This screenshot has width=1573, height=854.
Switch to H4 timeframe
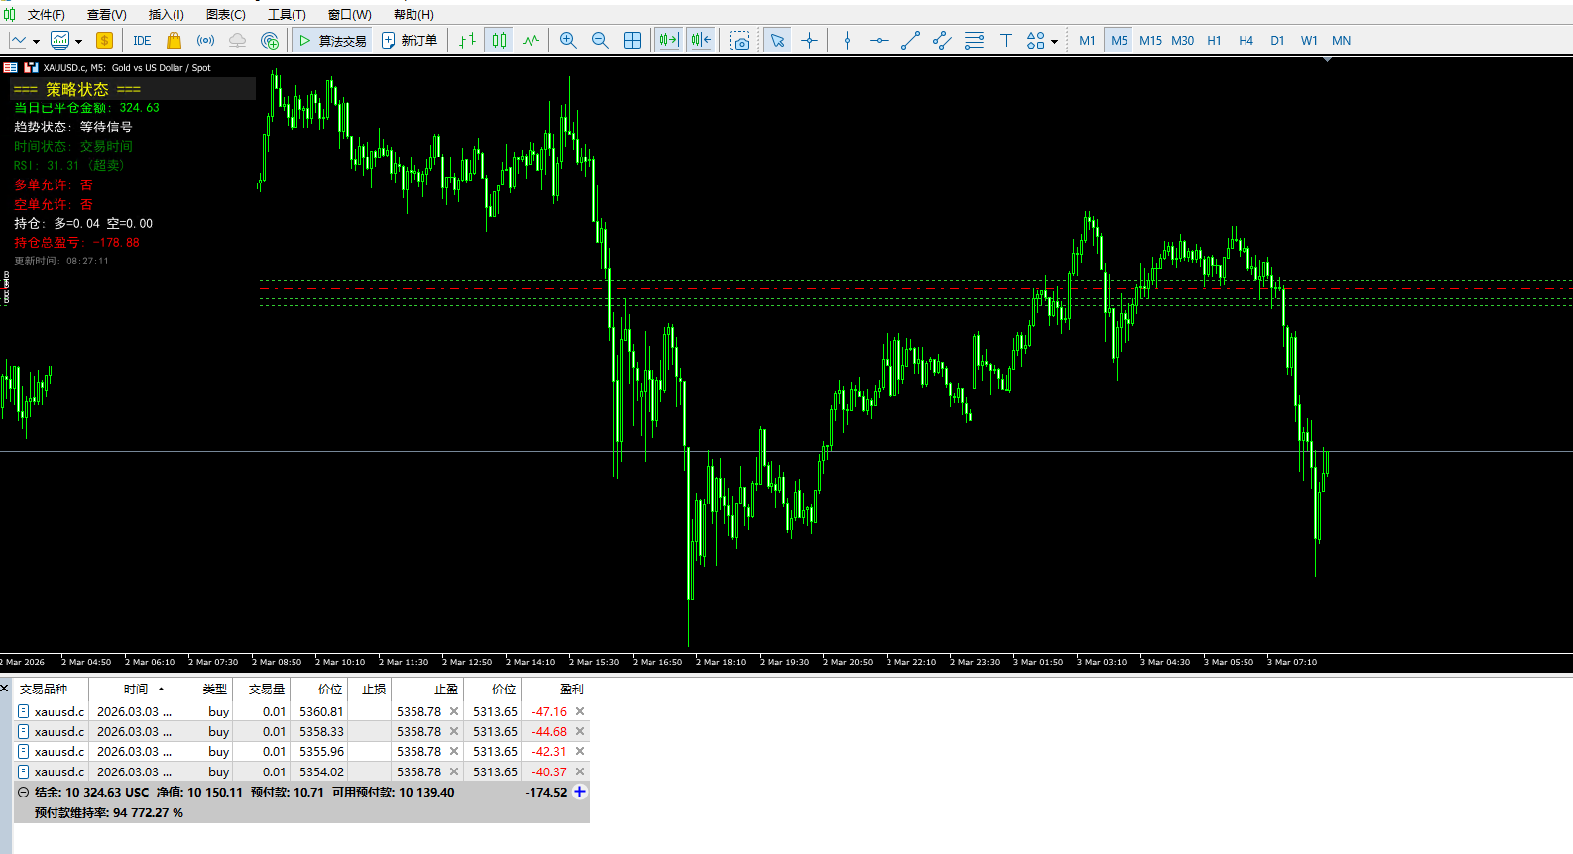pos(1246,40)
